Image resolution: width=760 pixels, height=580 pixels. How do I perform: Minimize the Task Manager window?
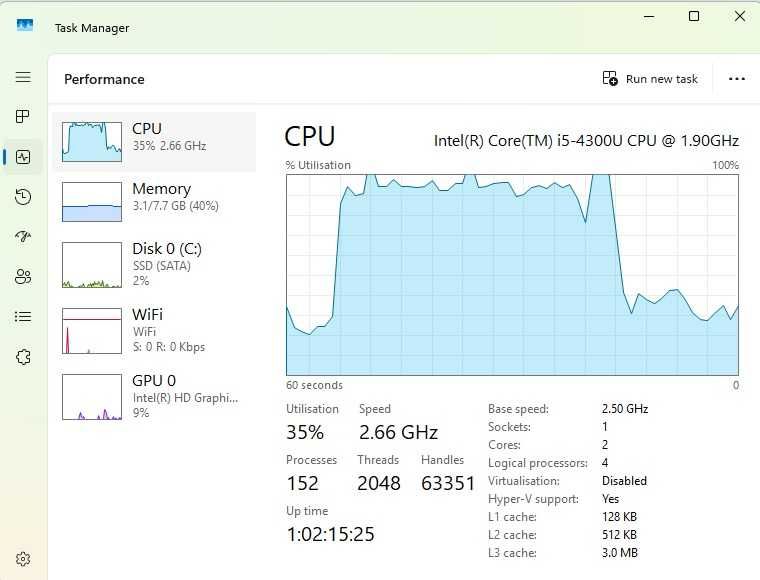[649, 16]
